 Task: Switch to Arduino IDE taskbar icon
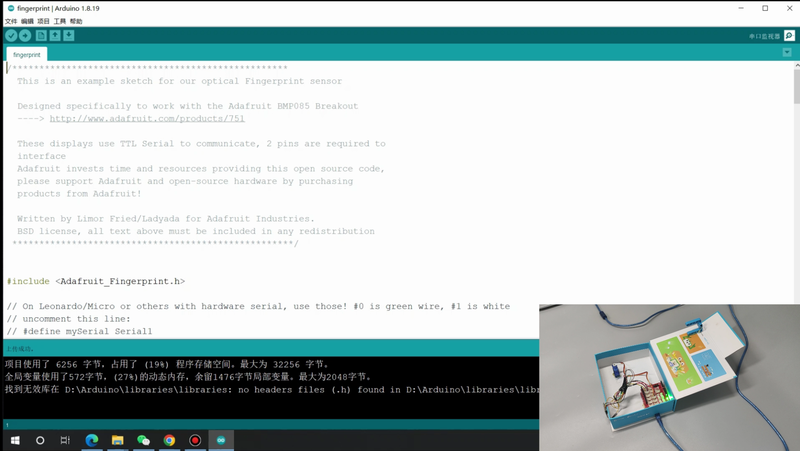(221, 440)
